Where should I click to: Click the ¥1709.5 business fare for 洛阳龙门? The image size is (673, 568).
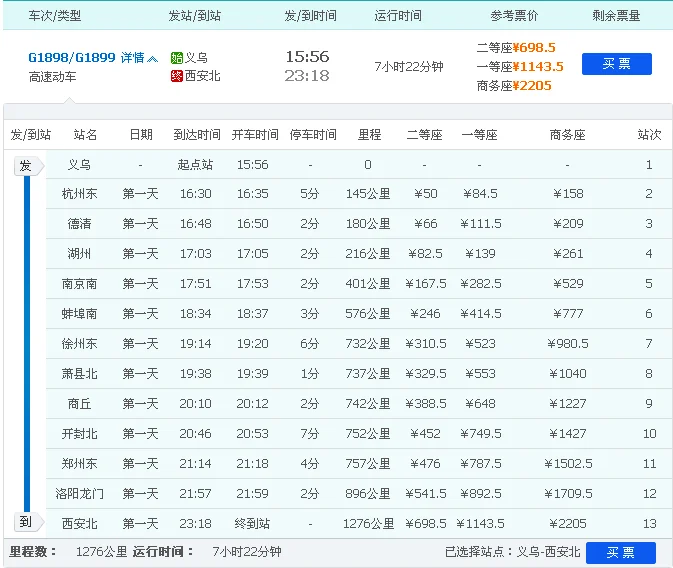click(568, 494)
